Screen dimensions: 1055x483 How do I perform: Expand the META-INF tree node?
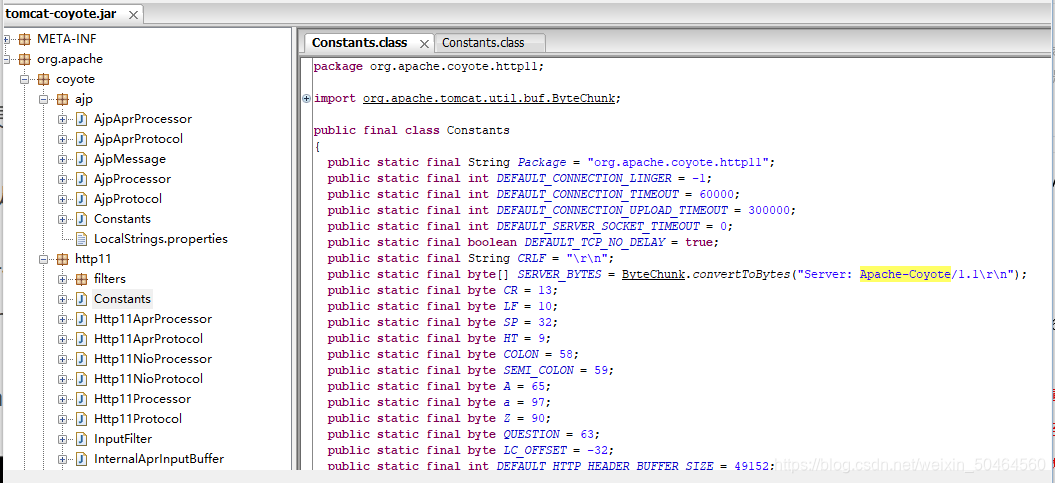[x=6, y=39]
